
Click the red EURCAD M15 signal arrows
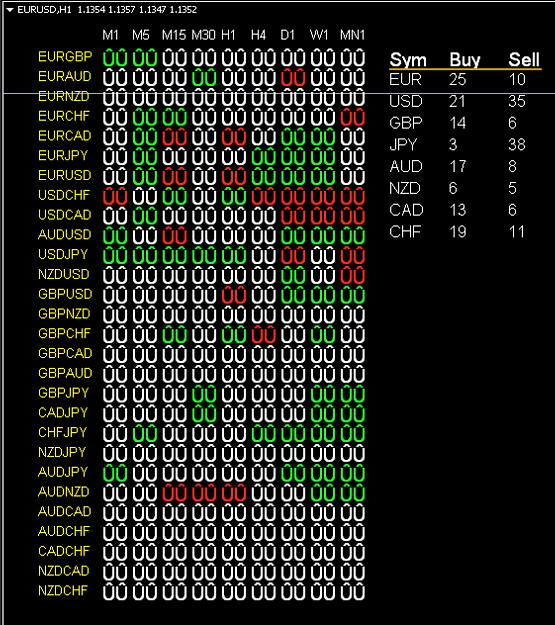(174, 137)
